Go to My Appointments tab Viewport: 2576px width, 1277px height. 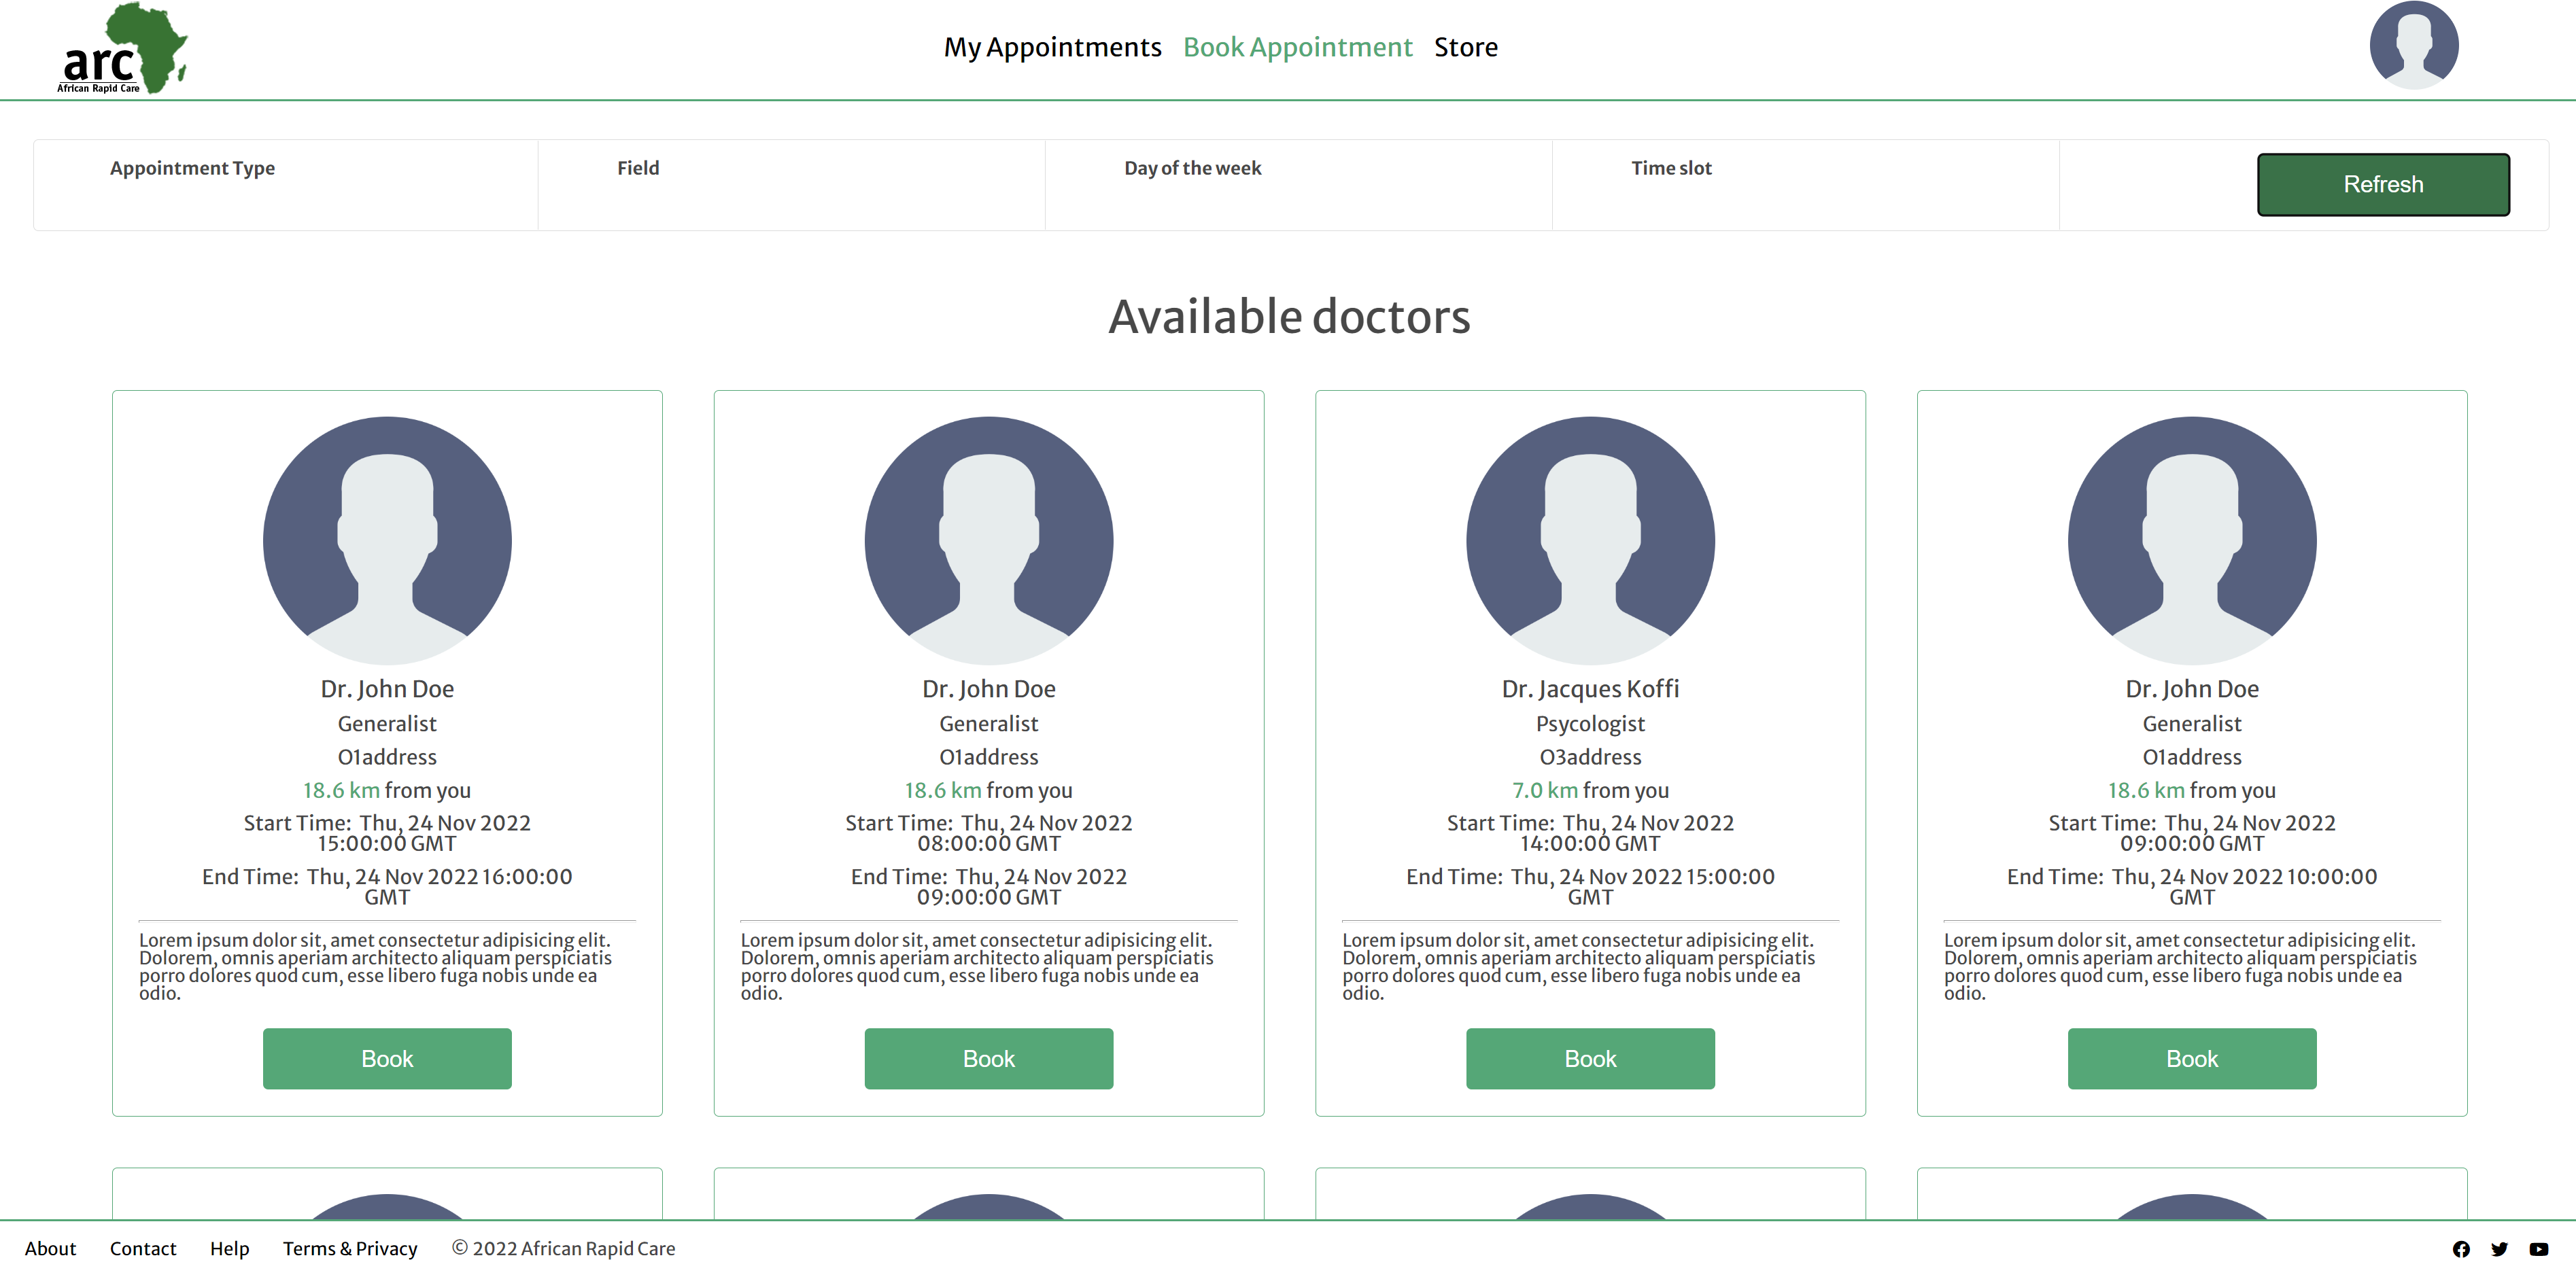coord(1052,47)
